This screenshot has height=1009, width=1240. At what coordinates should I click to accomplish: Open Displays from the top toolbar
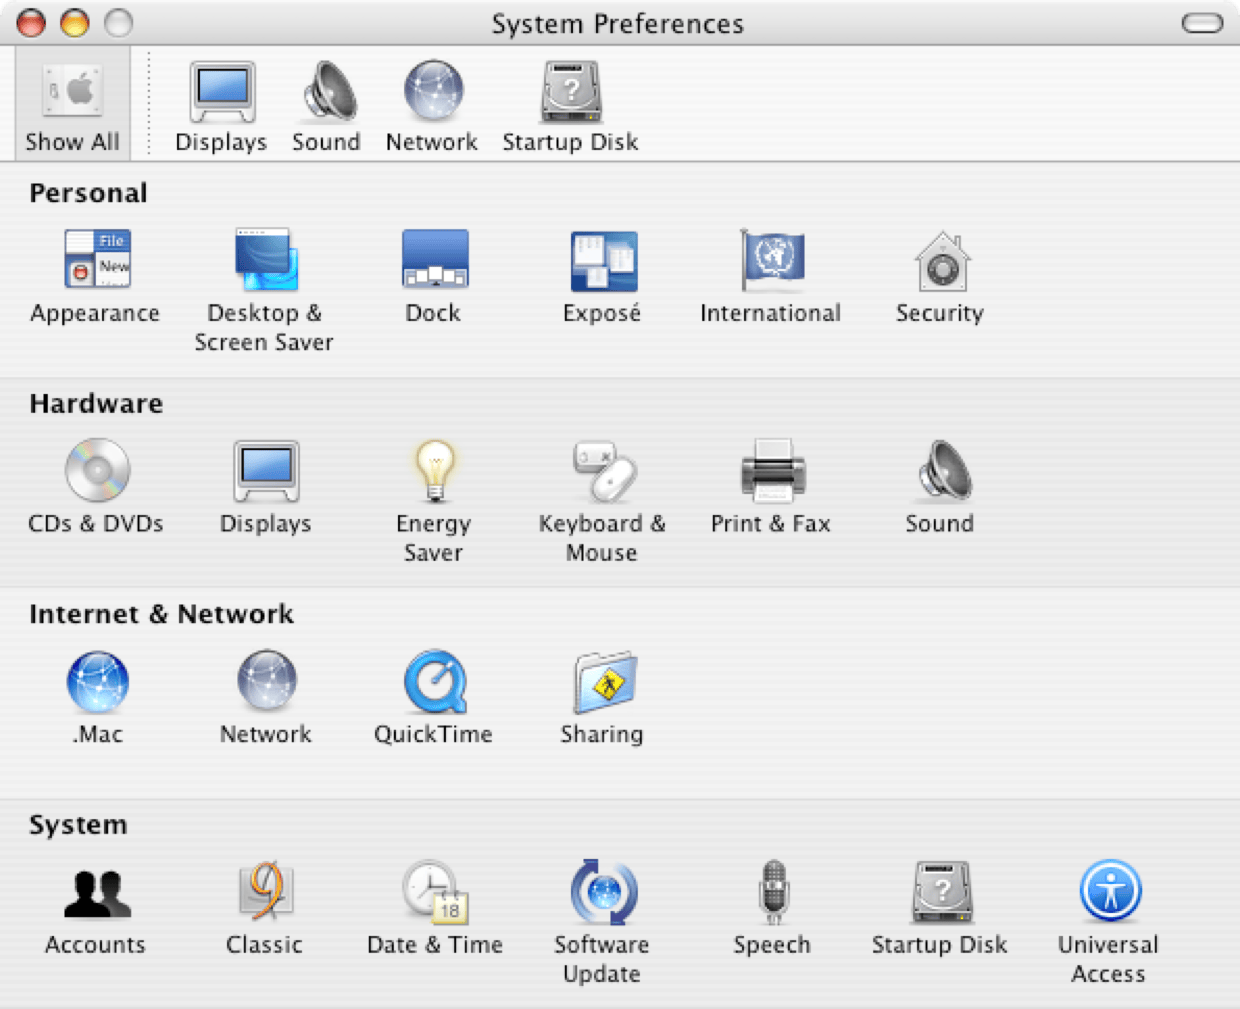(221, 107)
